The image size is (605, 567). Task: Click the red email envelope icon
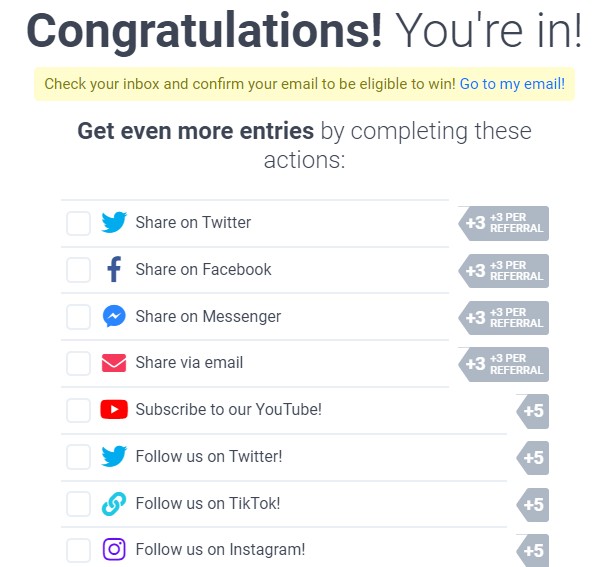click(x=114, y=363)
